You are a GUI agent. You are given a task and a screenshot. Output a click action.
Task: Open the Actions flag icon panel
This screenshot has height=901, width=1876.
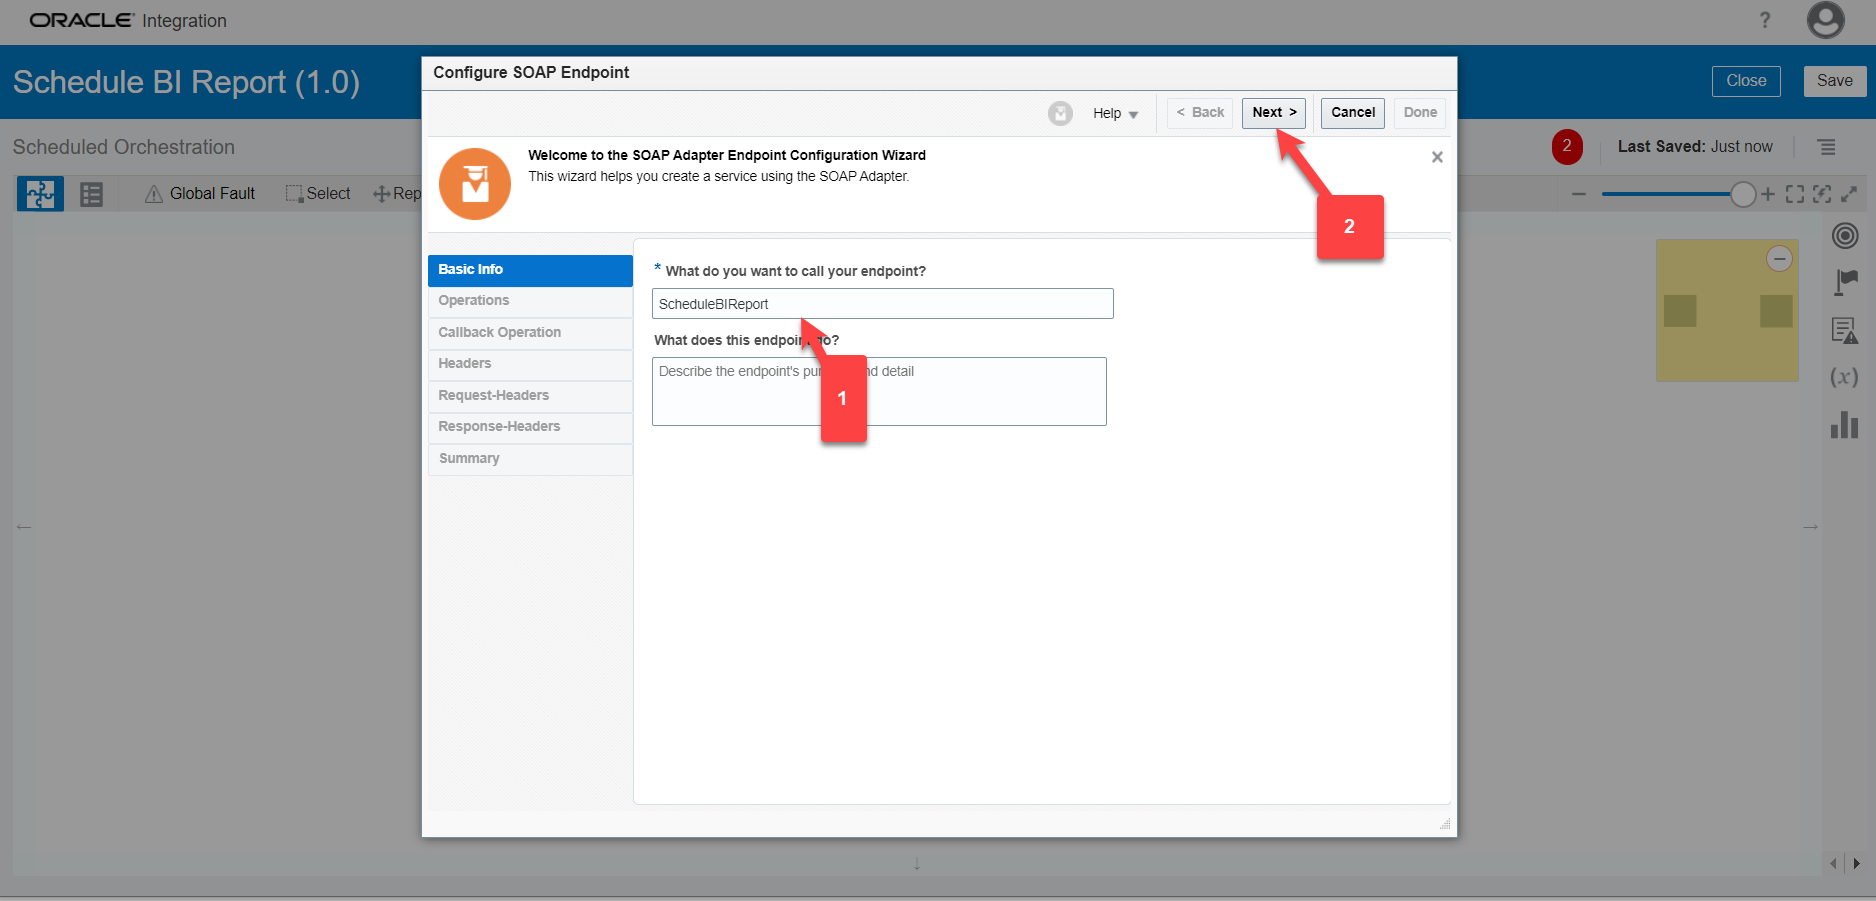click(1845, 283)
